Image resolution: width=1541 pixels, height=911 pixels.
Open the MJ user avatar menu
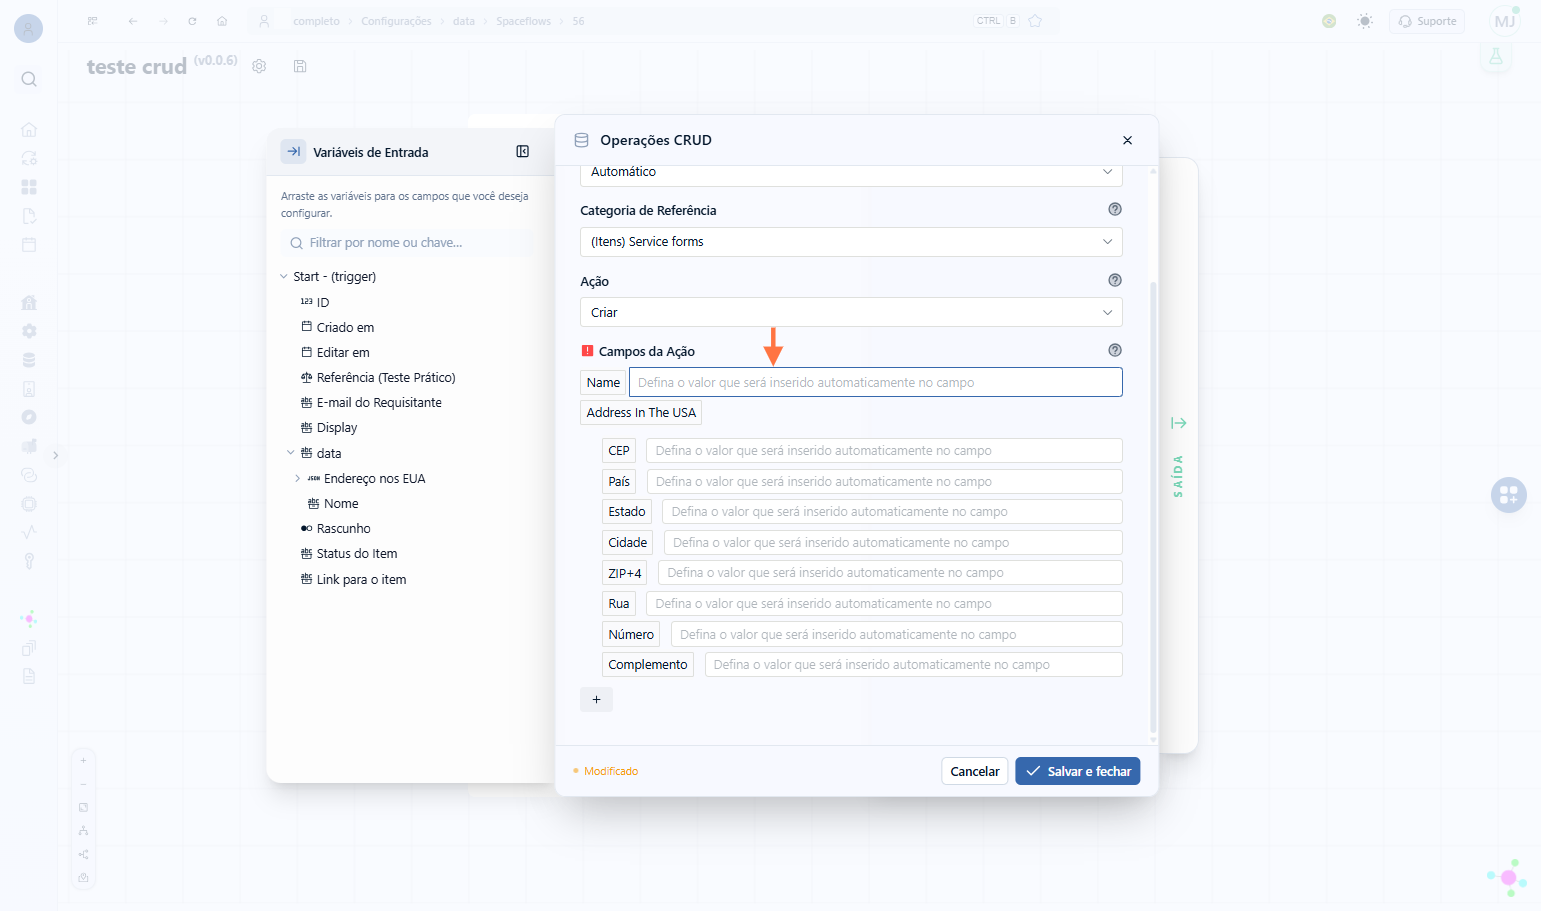click(1505, 21)
